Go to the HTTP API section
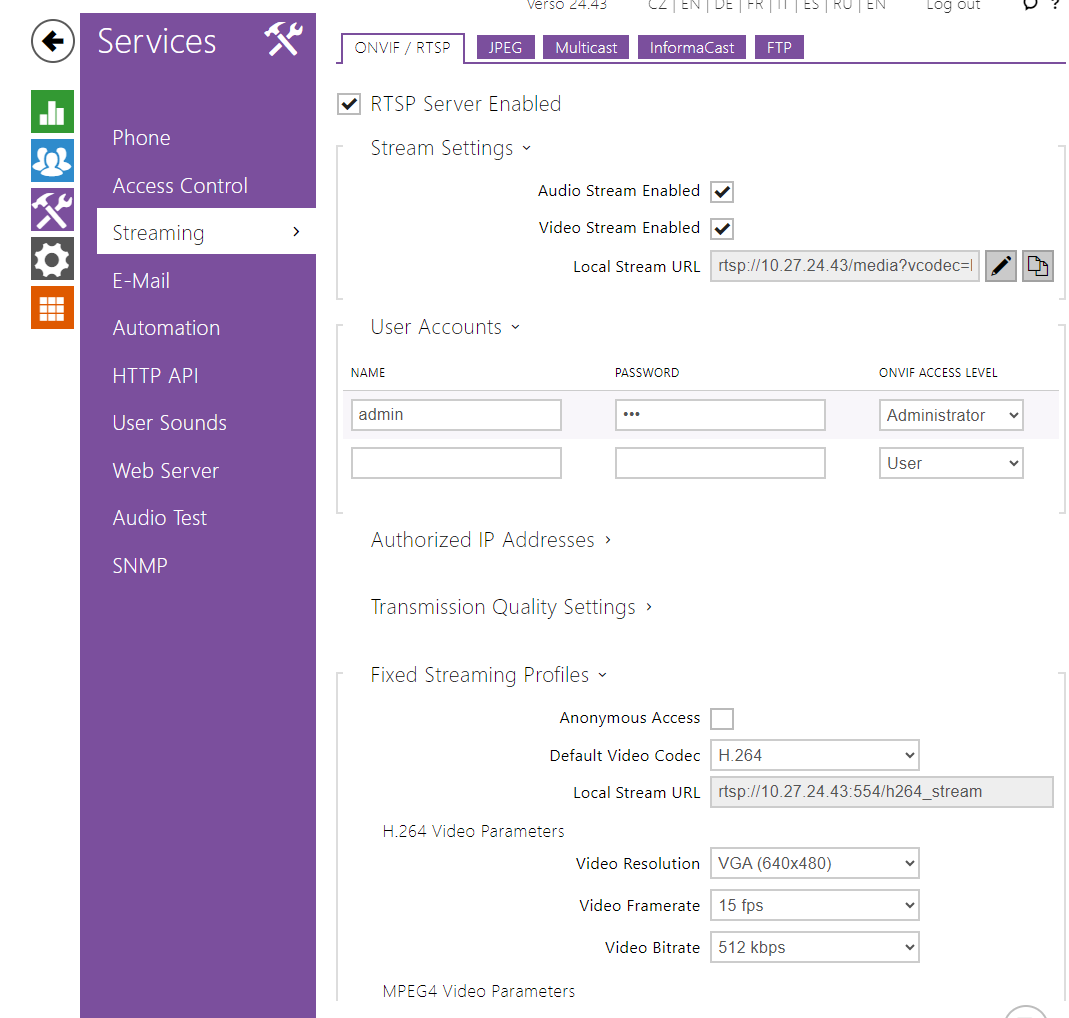 (x=155, y=376)
